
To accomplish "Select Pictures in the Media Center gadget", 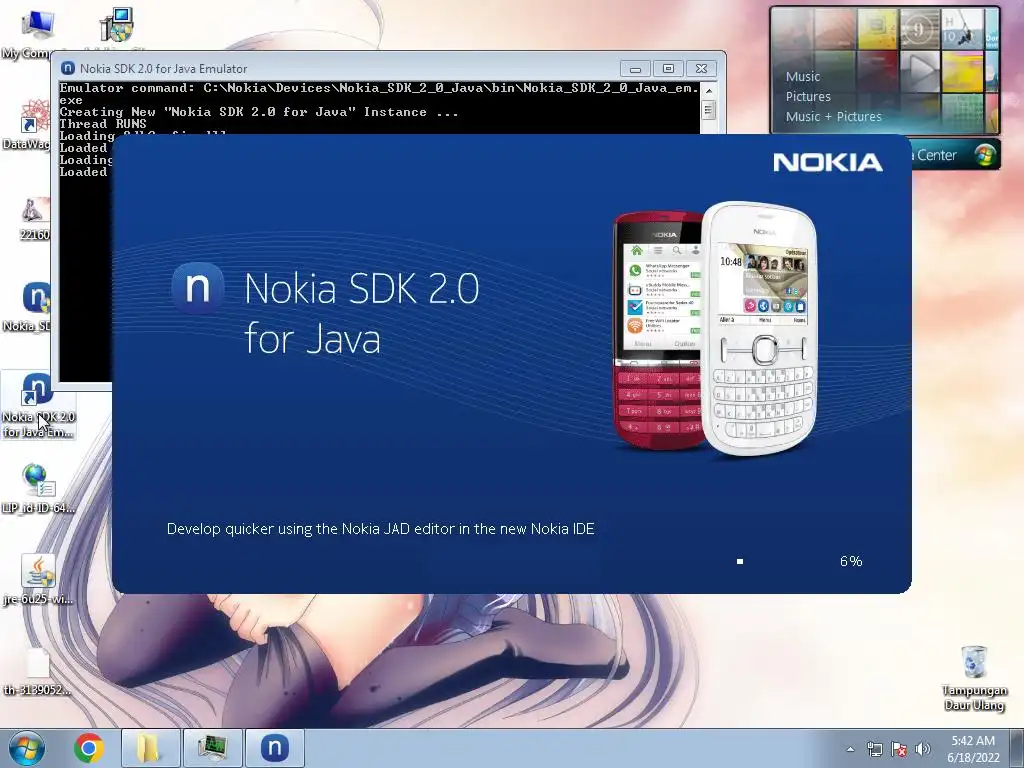I will point(808,97).
